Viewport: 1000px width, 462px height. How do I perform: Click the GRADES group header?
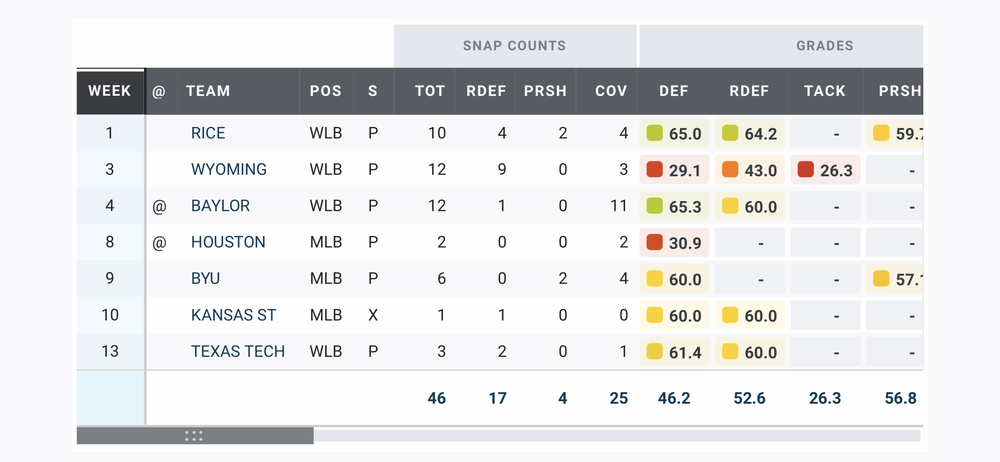[x=824, y=45]
